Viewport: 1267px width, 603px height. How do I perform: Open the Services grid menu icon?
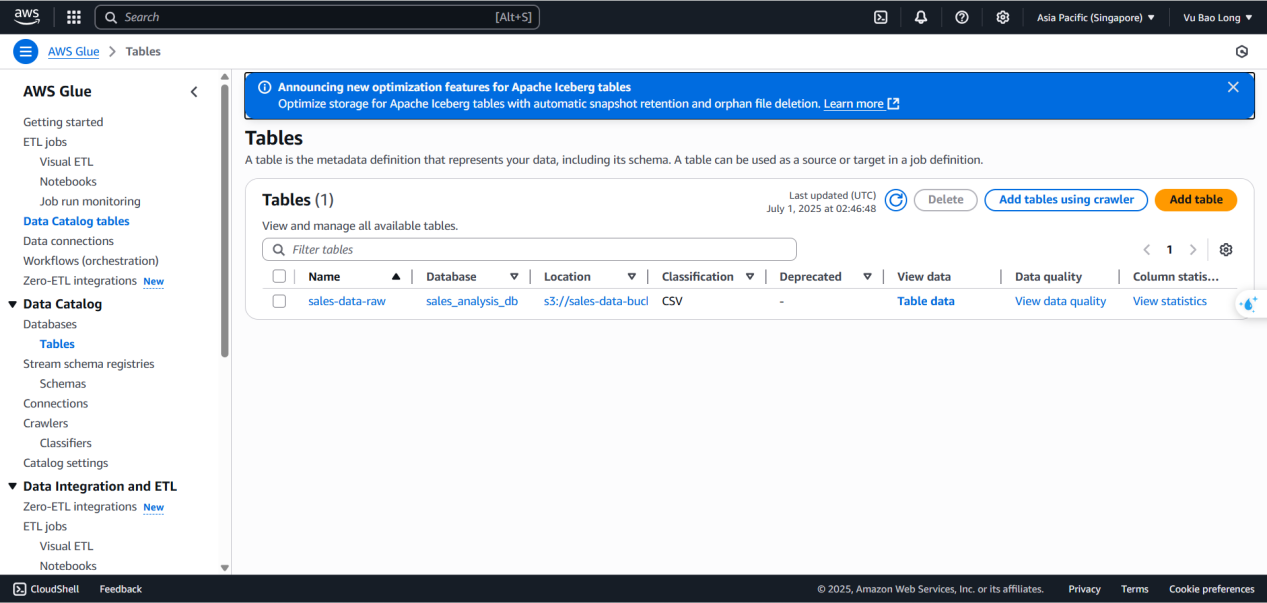[74, 17]
